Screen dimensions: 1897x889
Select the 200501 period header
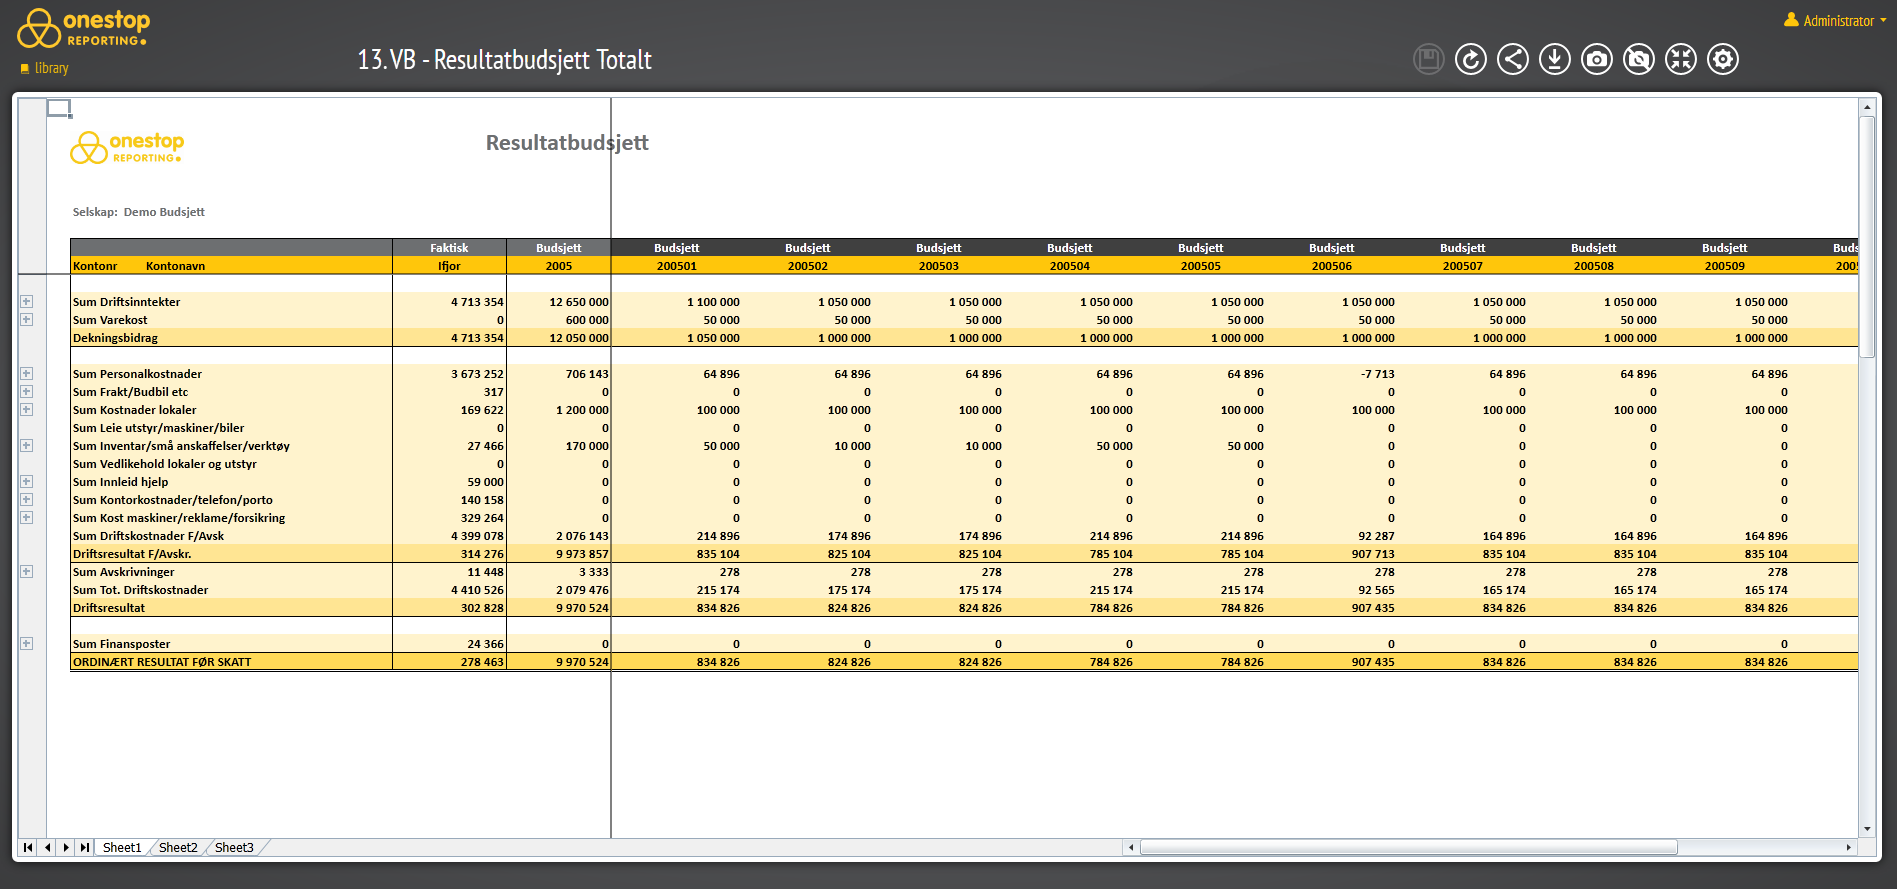[677, 266]
